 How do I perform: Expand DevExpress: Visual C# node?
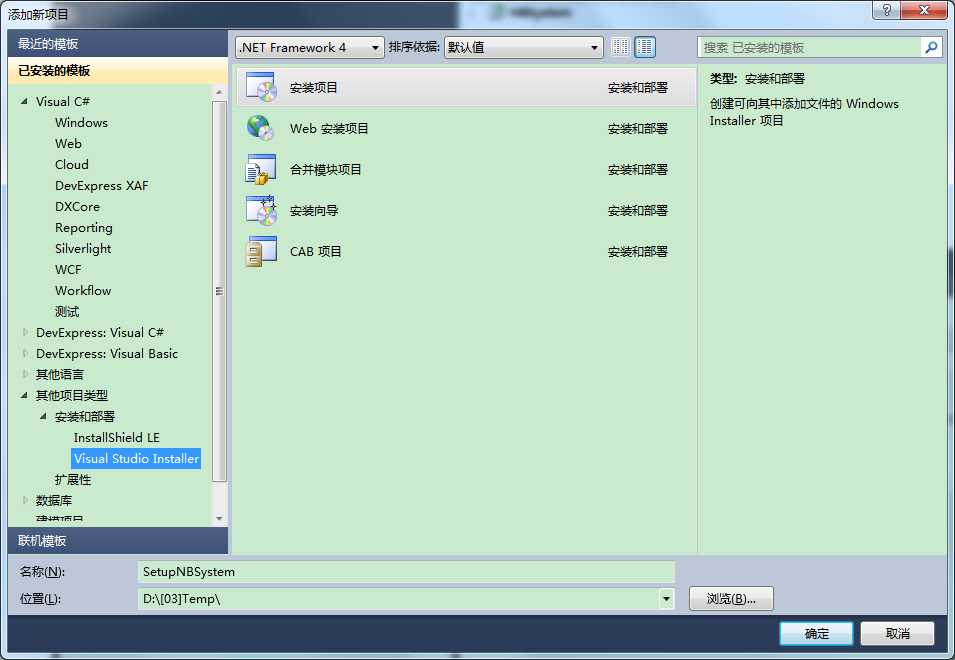[25, 332]
